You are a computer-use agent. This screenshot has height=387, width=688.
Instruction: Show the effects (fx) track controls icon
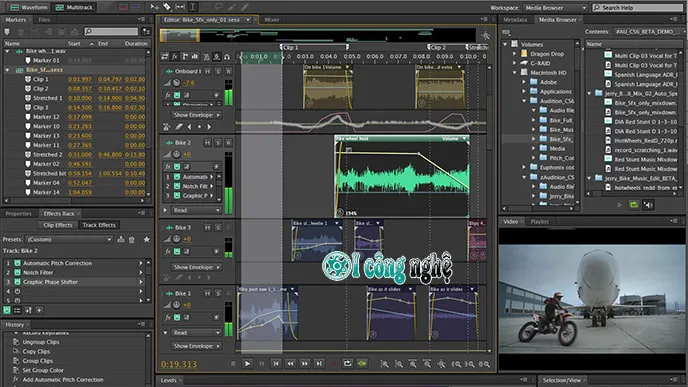coord(175,57)
